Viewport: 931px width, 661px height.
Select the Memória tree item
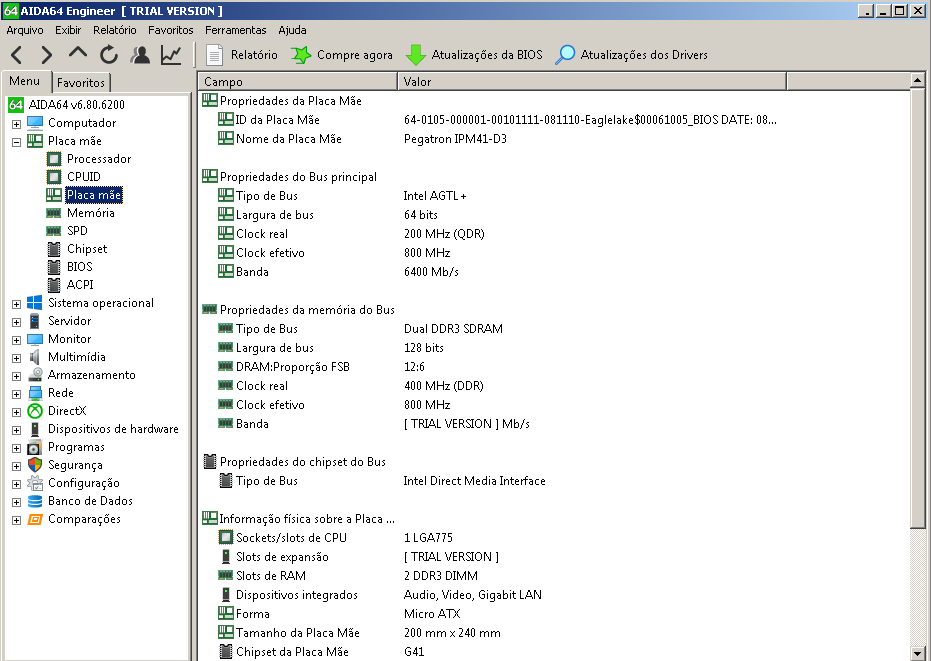tap(90, 213)
